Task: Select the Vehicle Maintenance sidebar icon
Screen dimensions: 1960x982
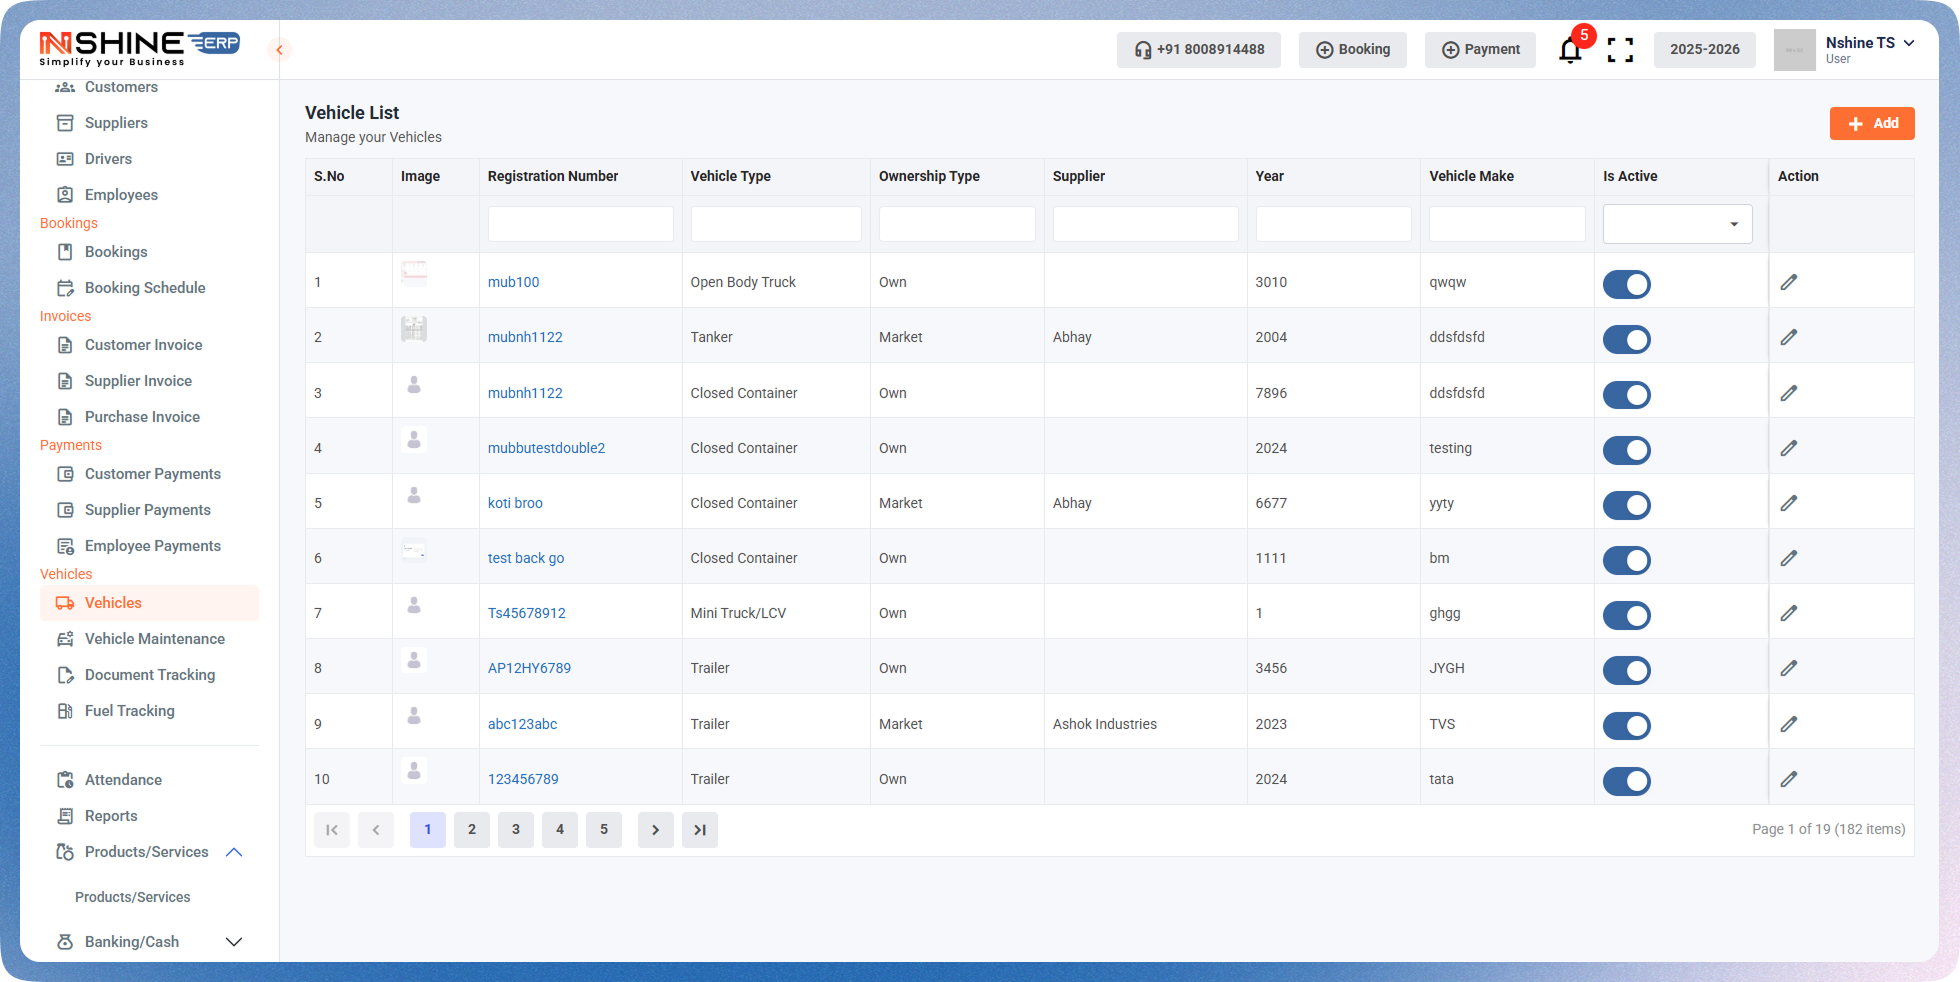Action: coord(65,639)
